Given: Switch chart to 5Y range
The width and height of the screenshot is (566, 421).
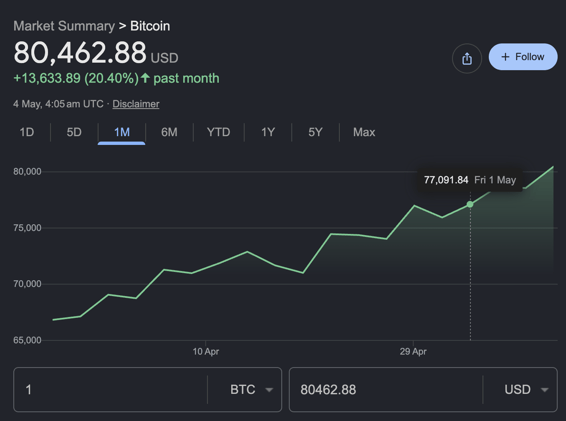Looking at the screenshot, I should point(315,132).
